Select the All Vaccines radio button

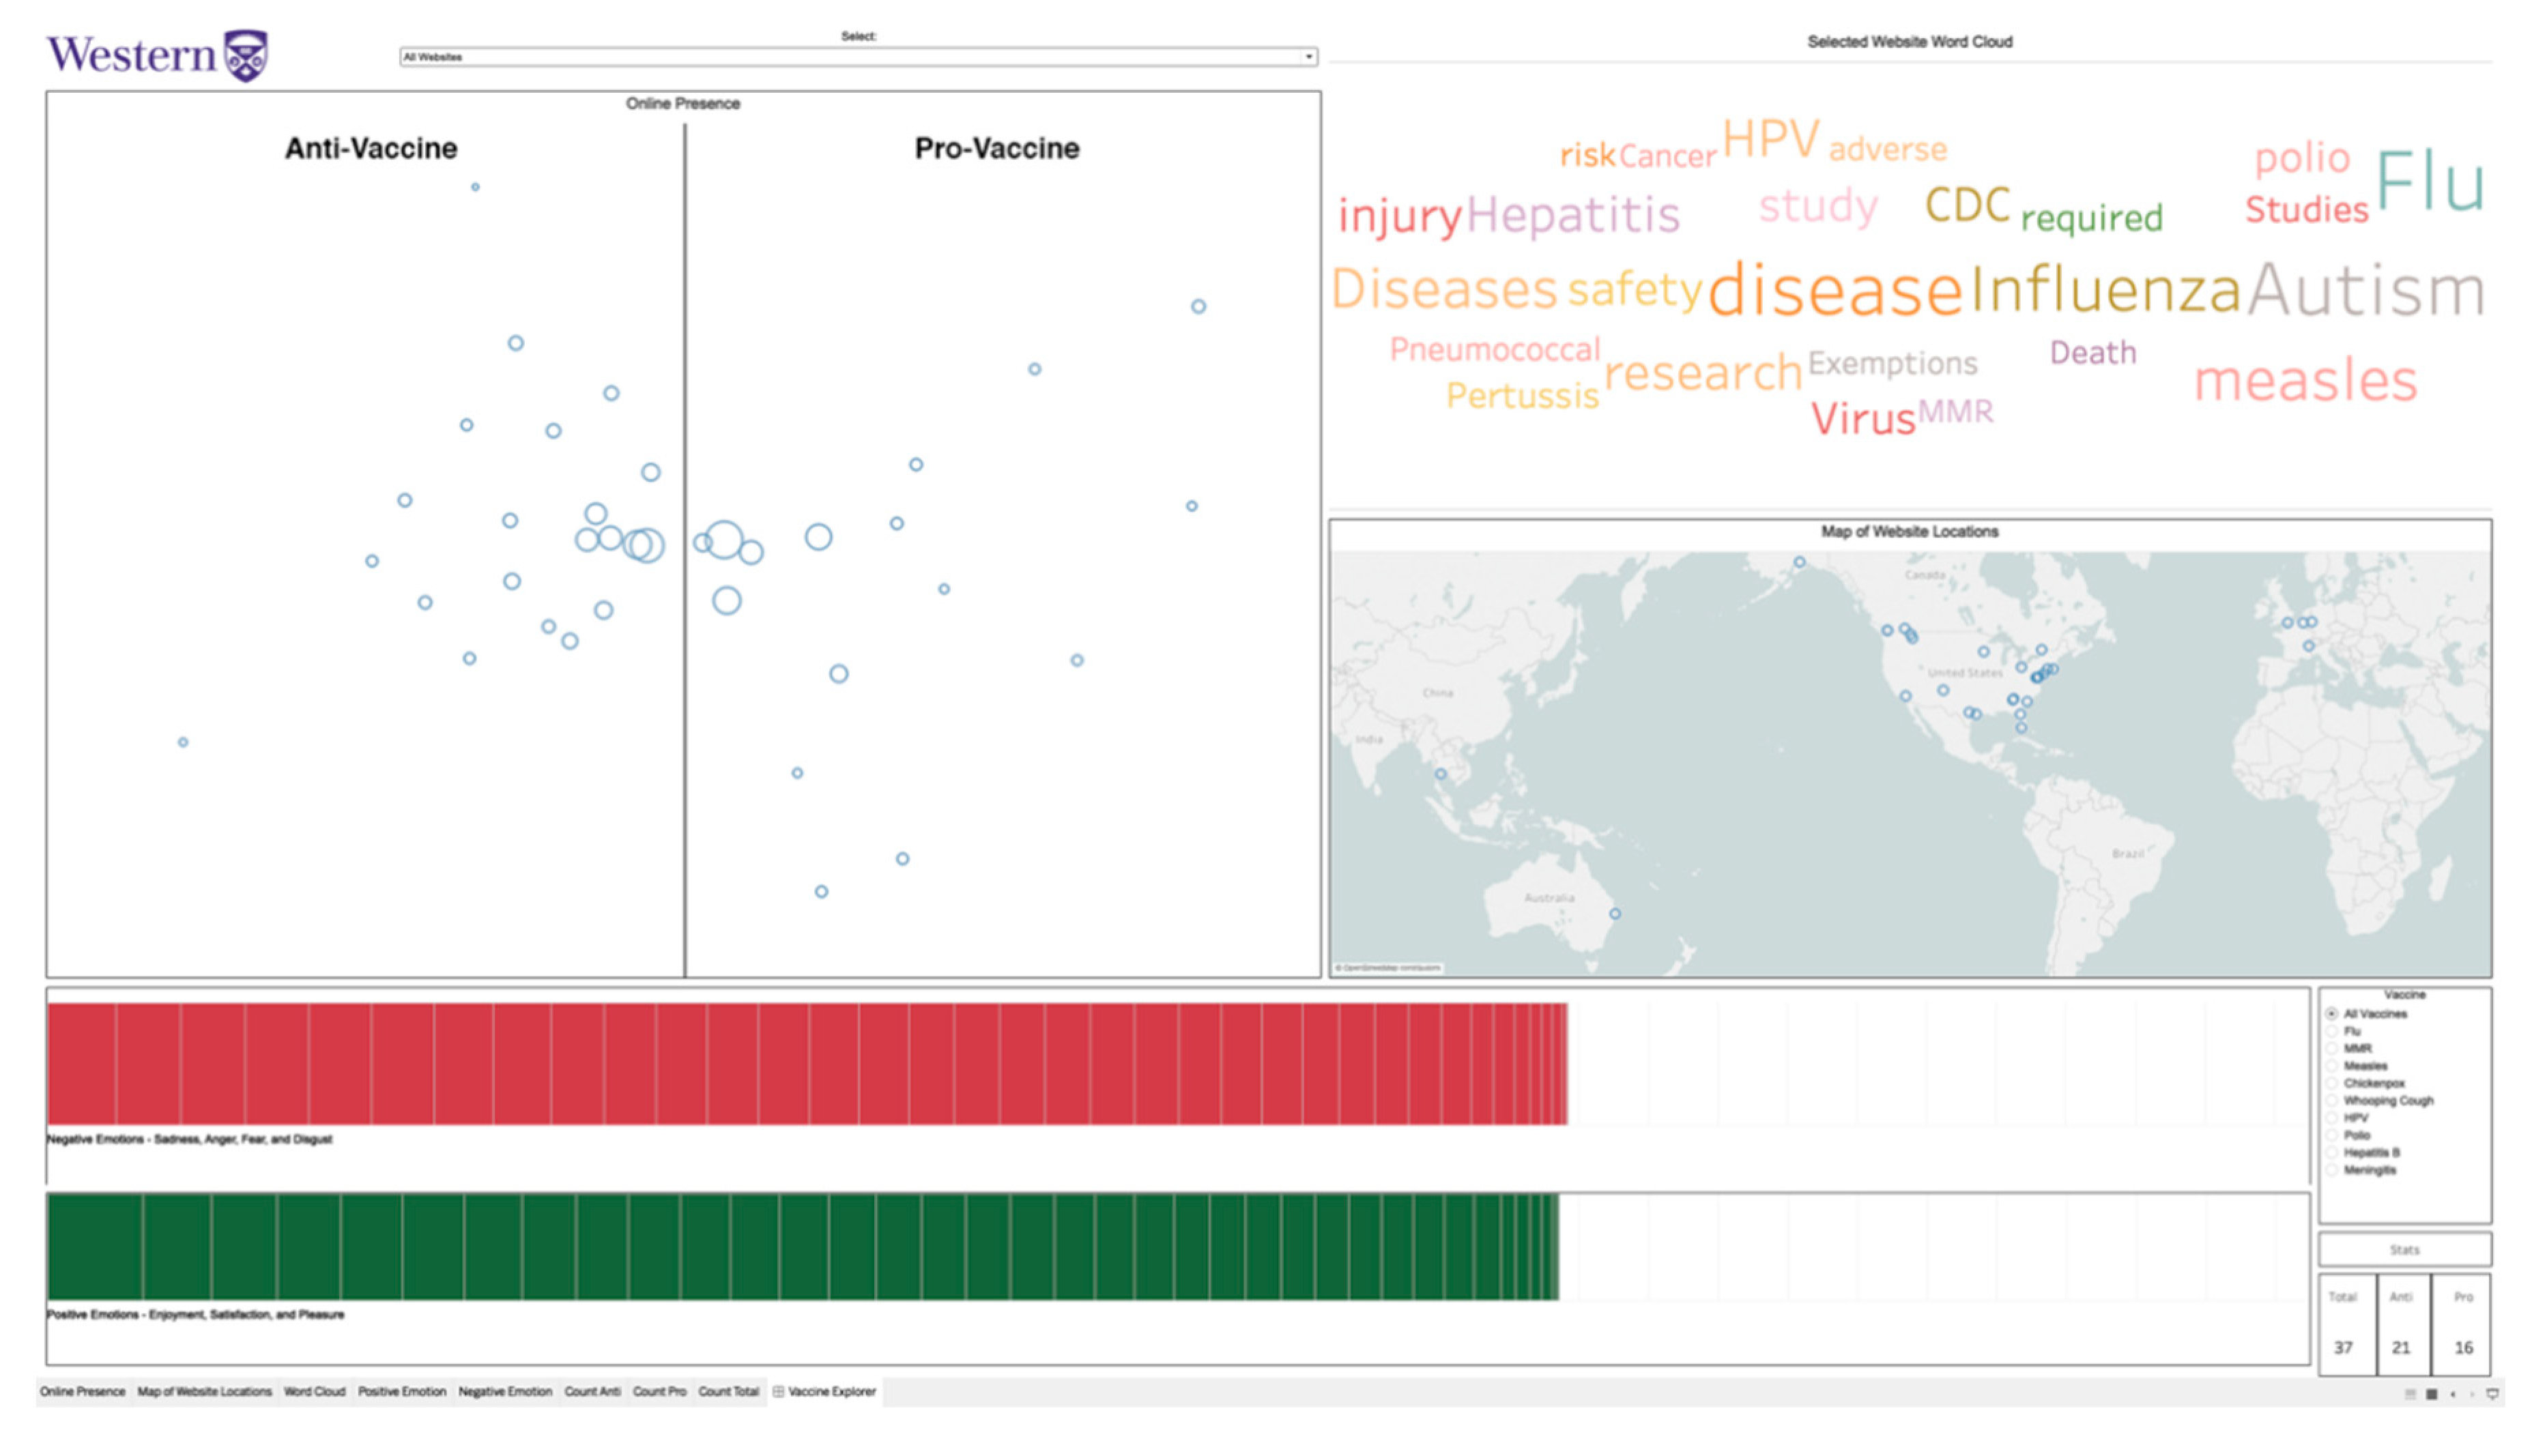click(2332, 1014)
